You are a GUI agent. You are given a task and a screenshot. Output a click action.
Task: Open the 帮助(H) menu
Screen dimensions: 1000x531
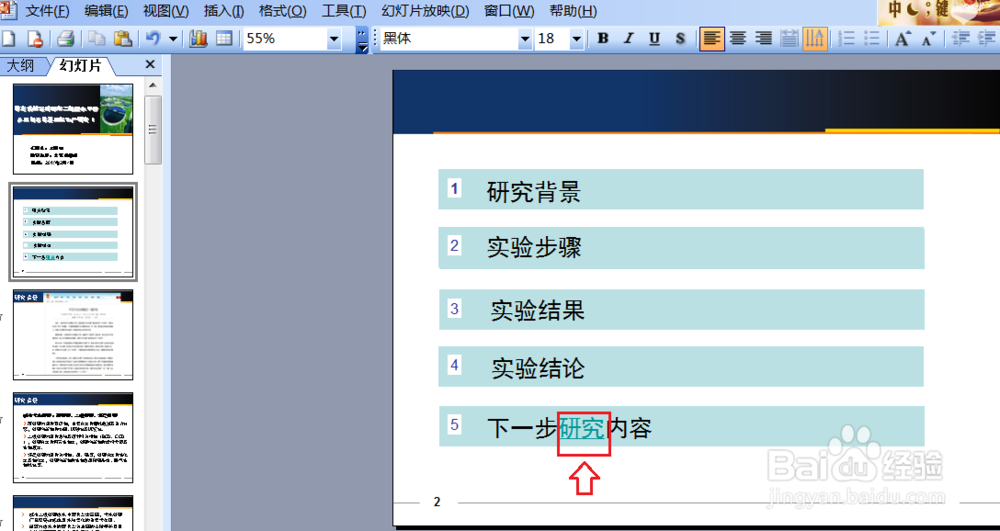pos(573,11)
